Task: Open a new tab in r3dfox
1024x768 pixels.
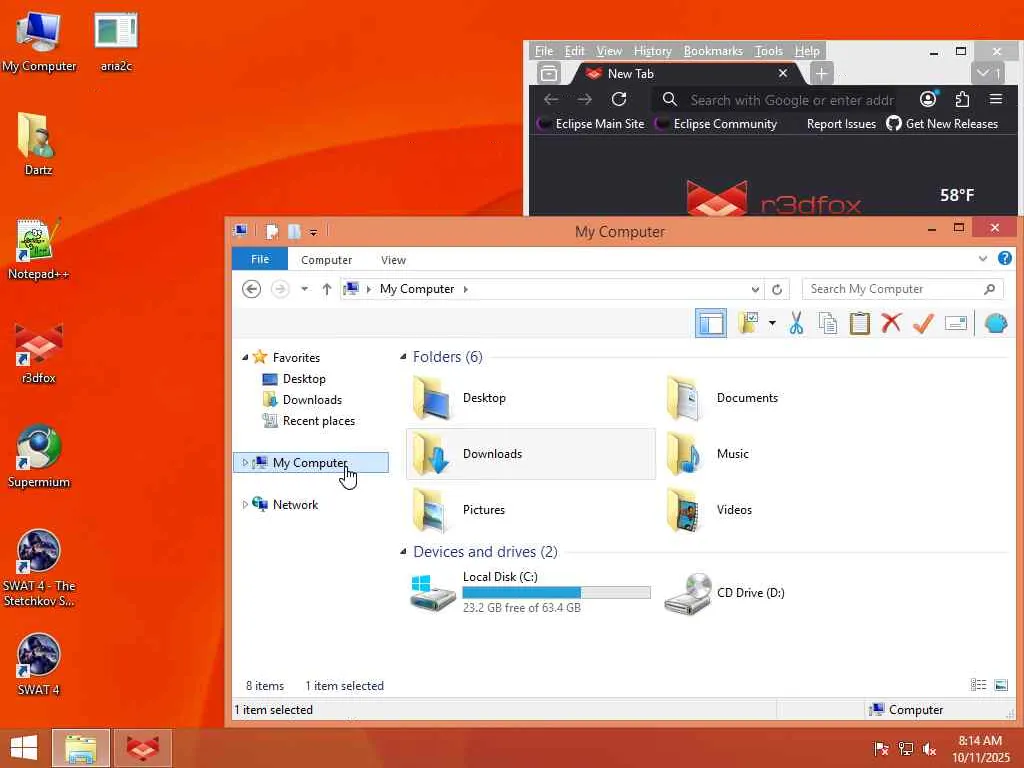Action: (822, 74)
